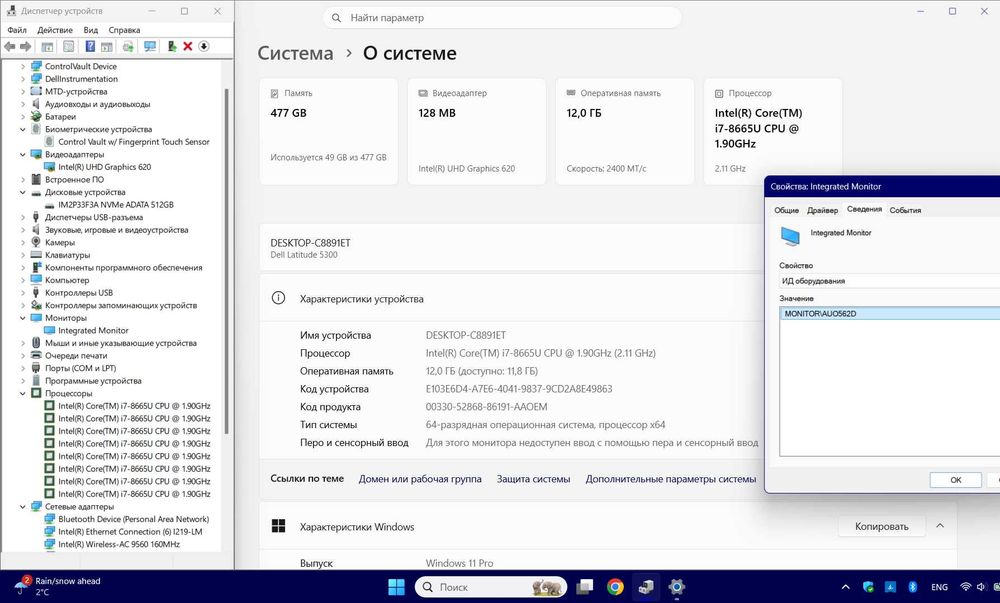Screen dimensions: 1000x603
Task: Collapse the Видеоадаптеры node
Action: pyautogui.click(x=23, y=154)
